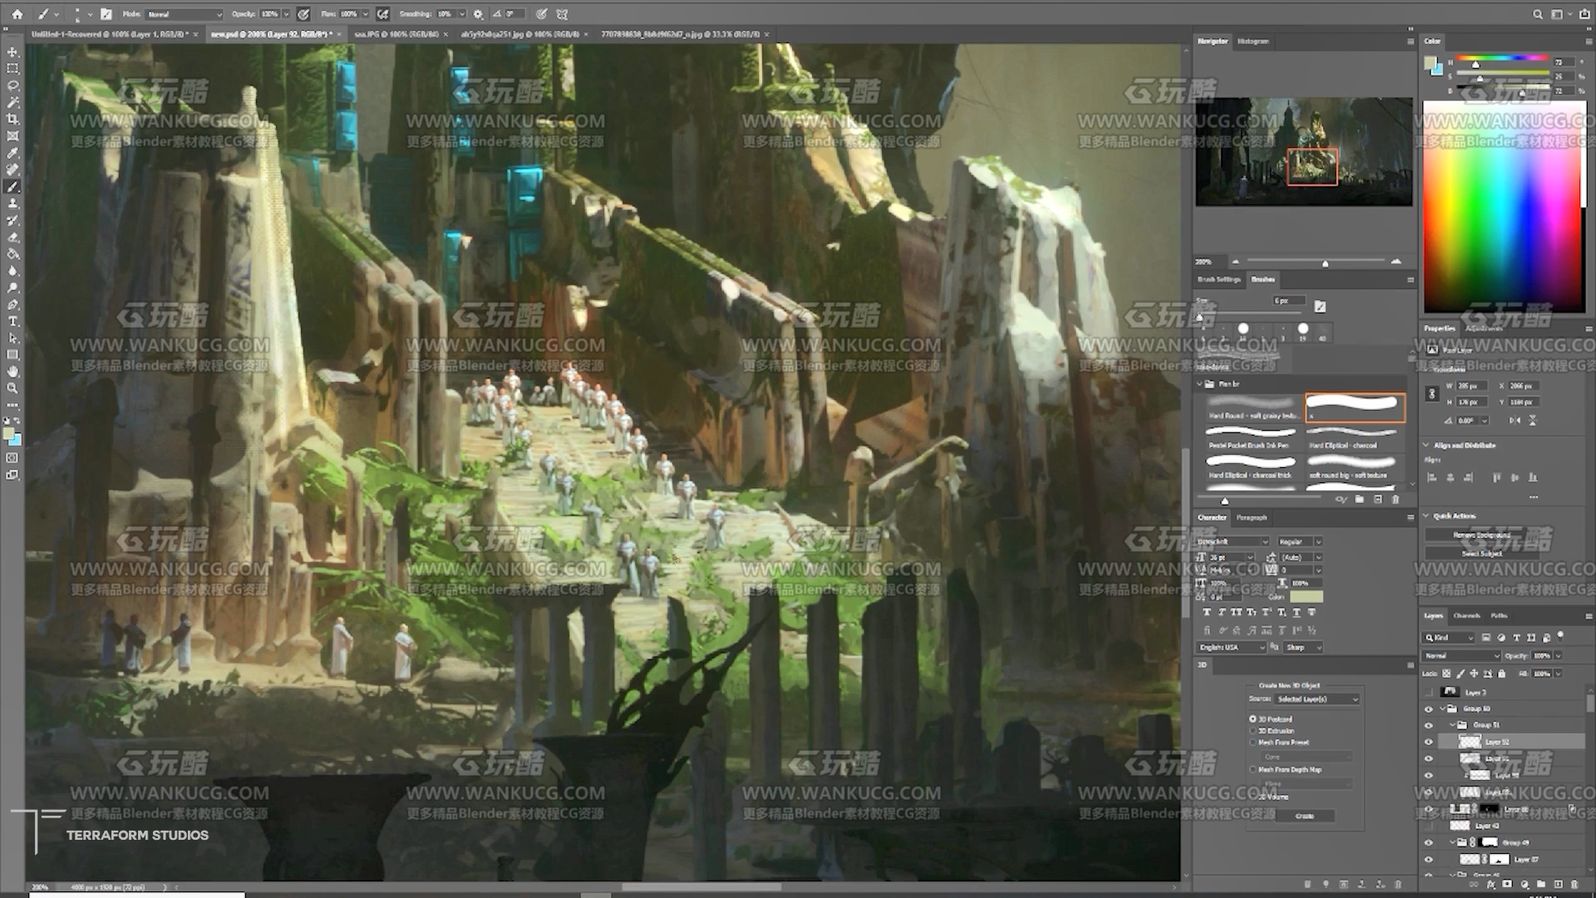This screenshot has height=898, width=1596.
Task: Open the brush blending Mode dropdown
Action: tap(184, 14)
